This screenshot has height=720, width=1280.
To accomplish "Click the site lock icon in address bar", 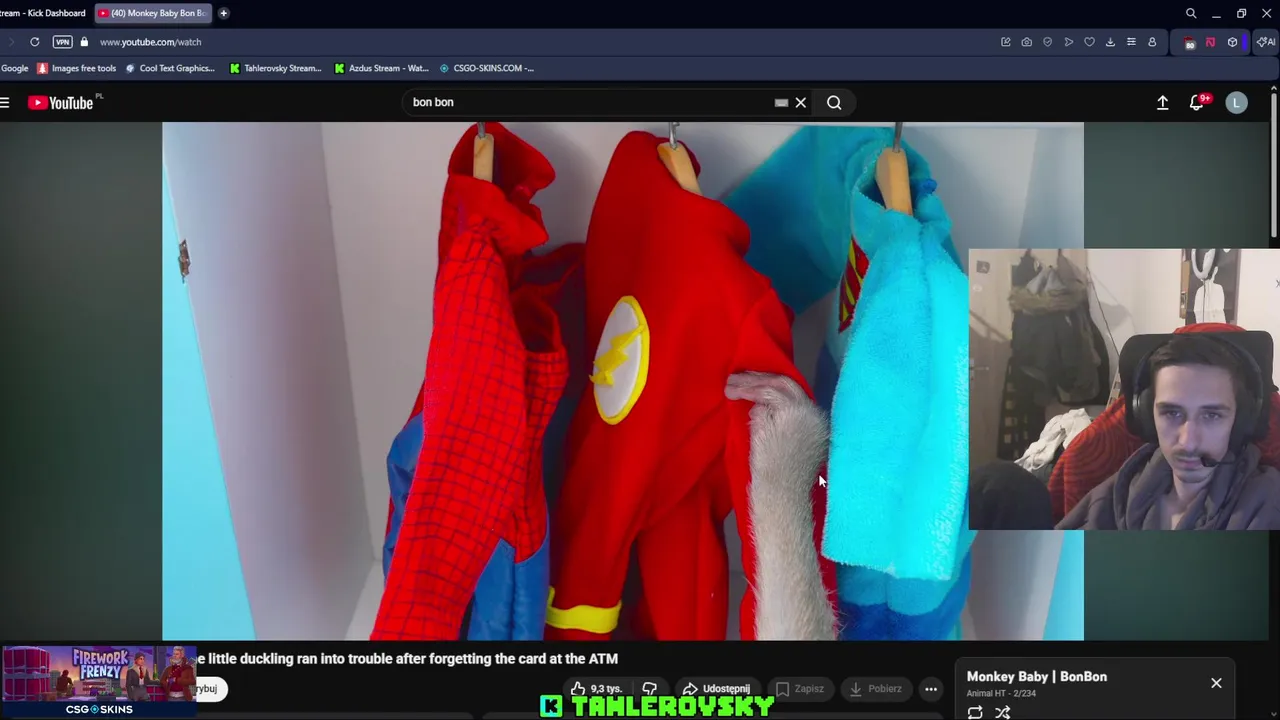I will point(84,42).
